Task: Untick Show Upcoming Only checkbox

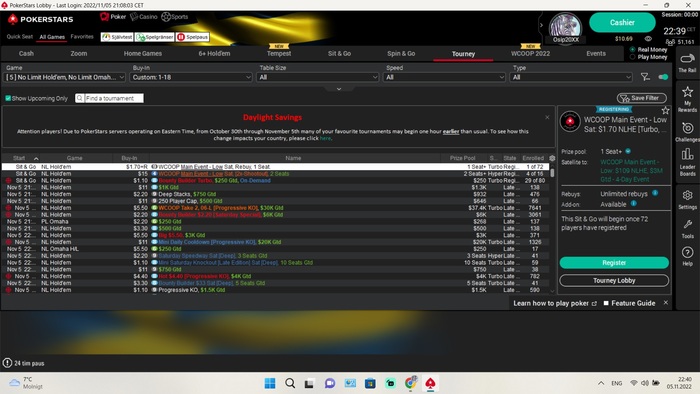Action: (8, 98)
